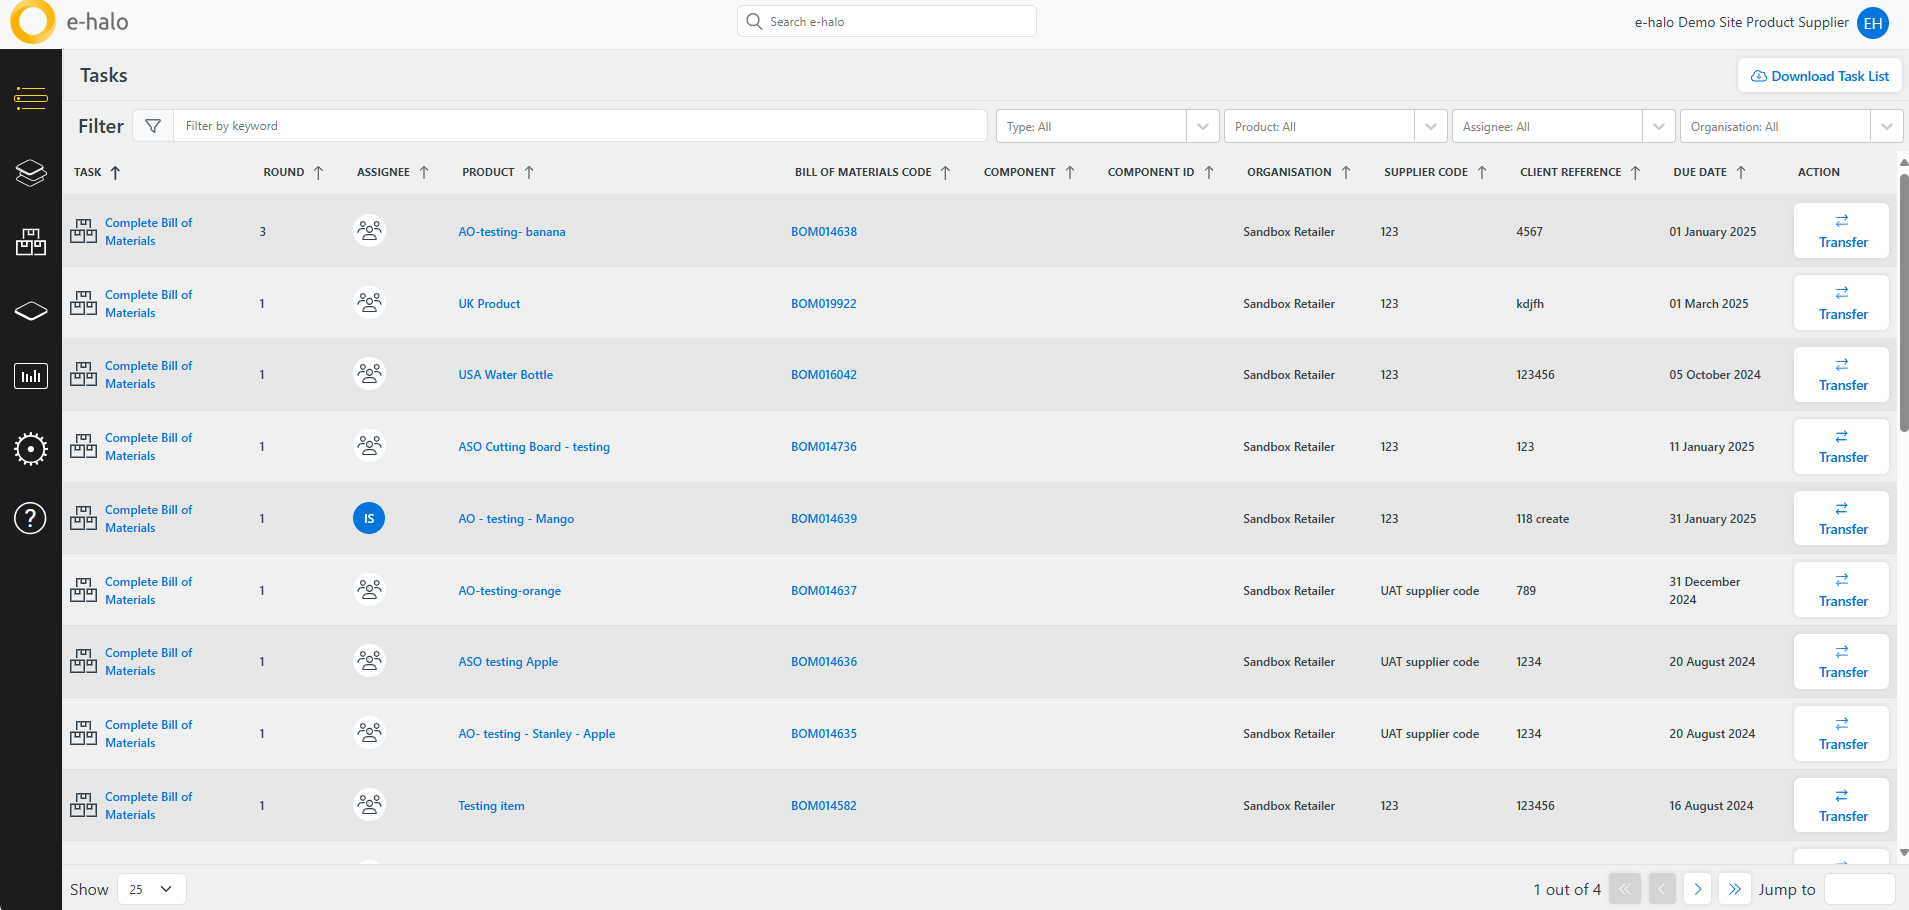This screenshot has height=910, width=1909.
Task: Open BOM016042 for USA Water Bottle
Action: coord(823,374)
